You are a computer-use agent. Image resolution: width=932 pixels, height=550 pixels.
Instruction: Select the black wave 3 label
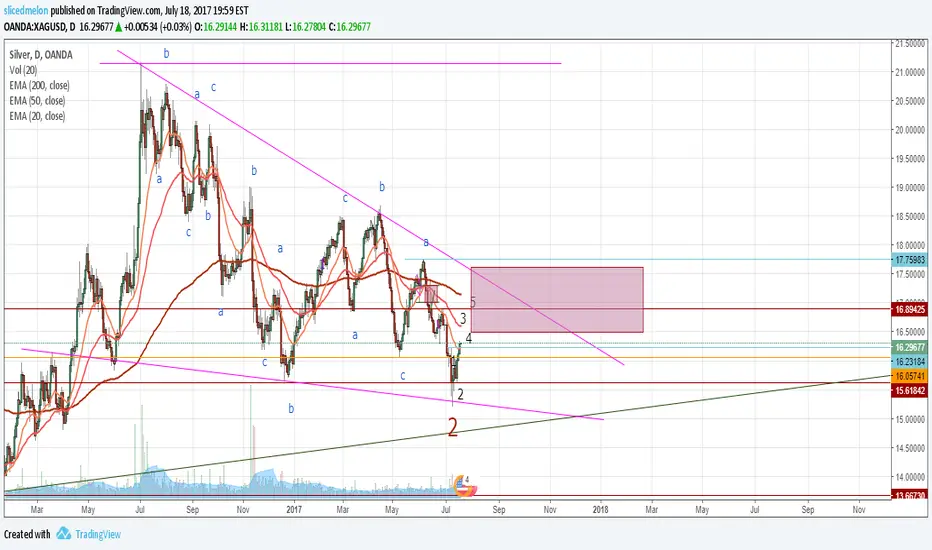tap(463, 319)
